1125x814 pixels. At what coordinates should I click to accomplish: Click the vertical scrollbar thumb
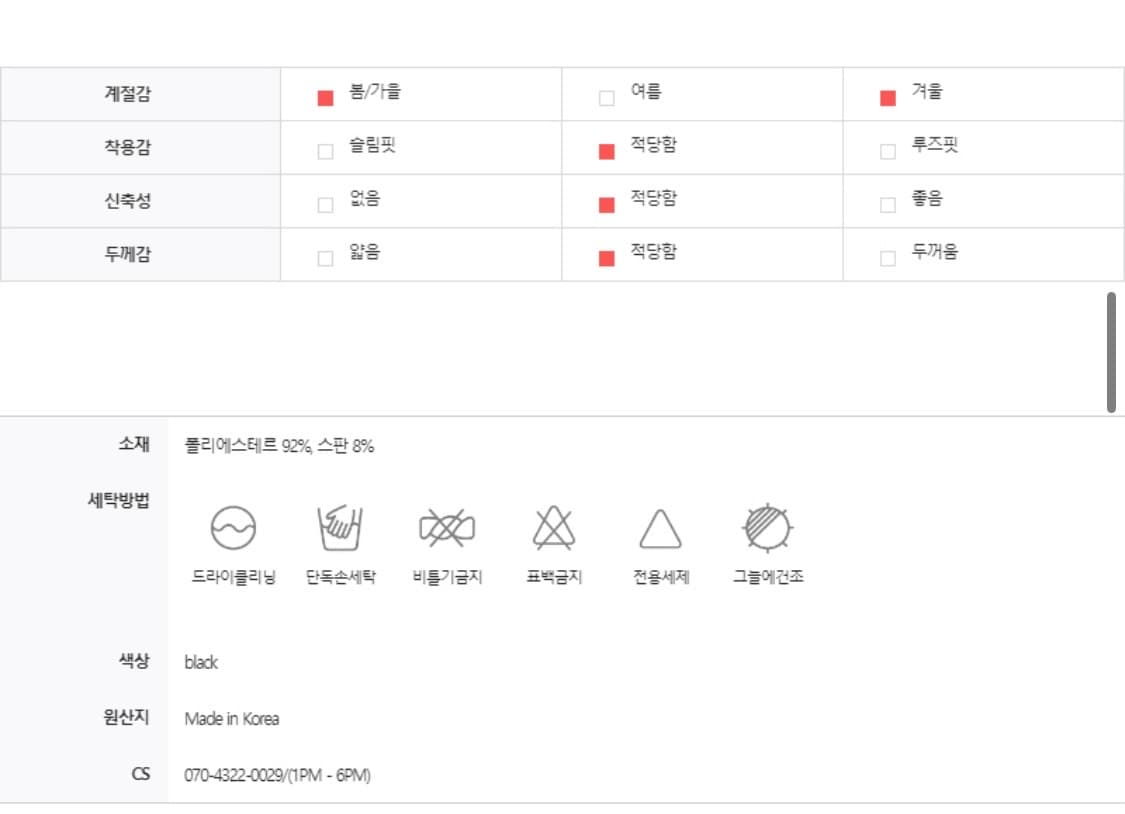(x=1111, y=352)
